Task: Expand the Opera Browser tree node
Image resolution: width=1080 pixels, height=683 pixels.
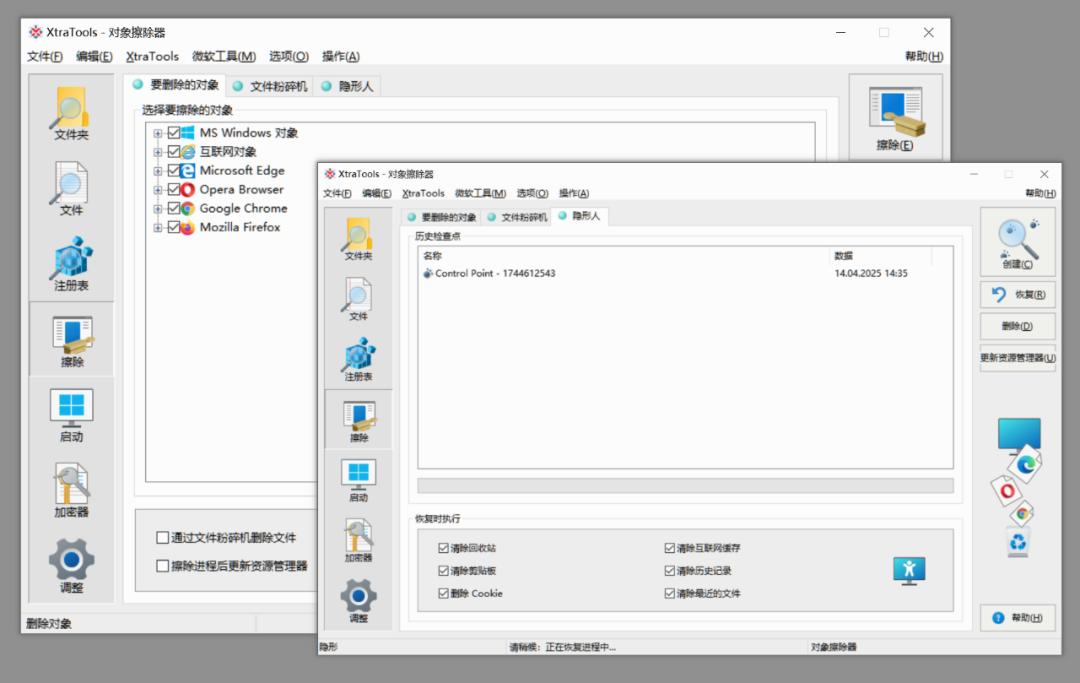Action: [x=158, y=190]
